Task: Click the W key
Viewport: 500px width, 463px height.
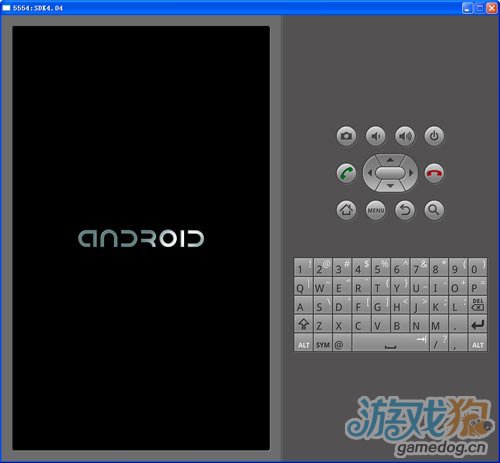Action: (x=323, y=286)
